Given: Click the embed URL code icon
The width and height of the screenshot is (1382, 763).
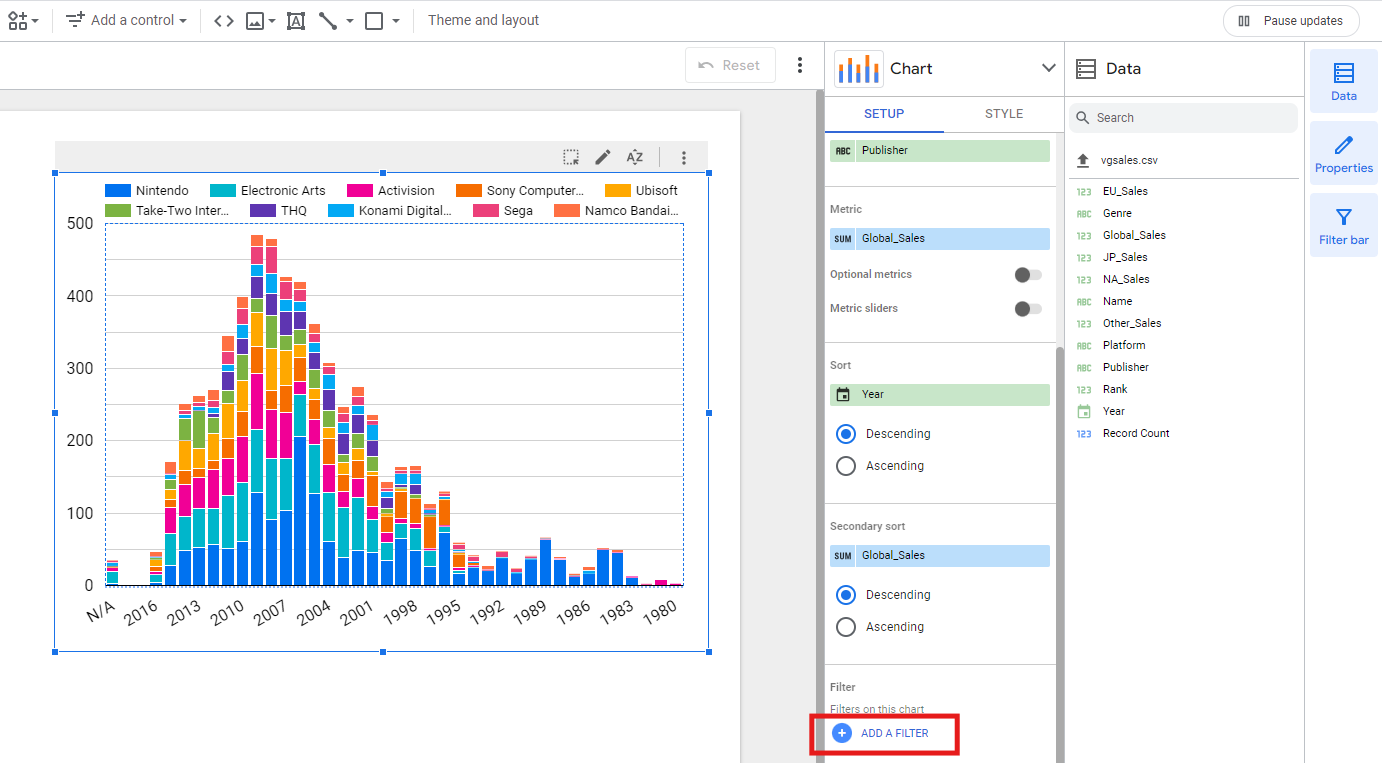Looking at the screenshot, I should [x=224, y=20].
